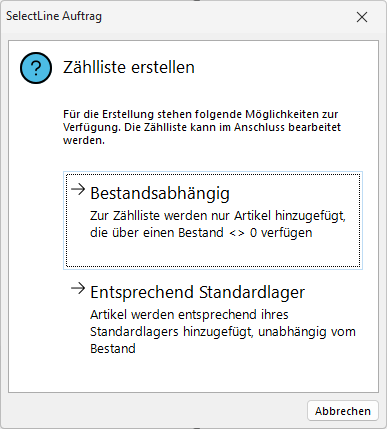The height and width of the screenshot is (429, 387).
Task: Click the blue question mark icon
Action: 36,68
